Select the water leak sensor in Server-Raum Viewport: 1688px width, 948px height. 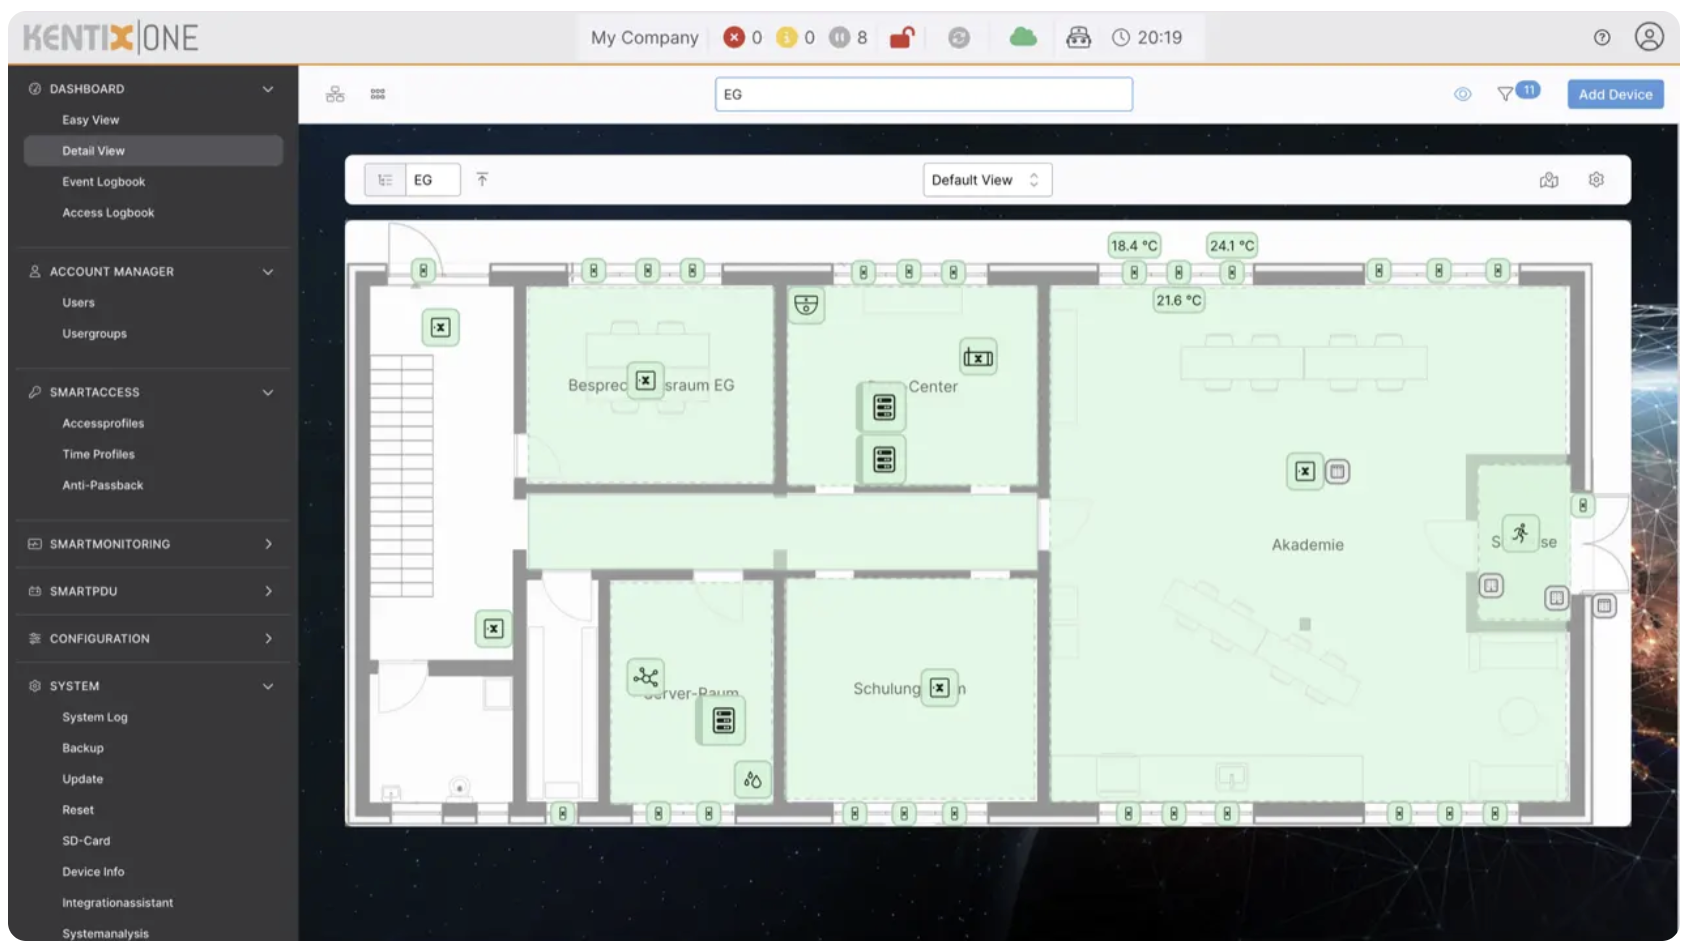coord(752,780)
